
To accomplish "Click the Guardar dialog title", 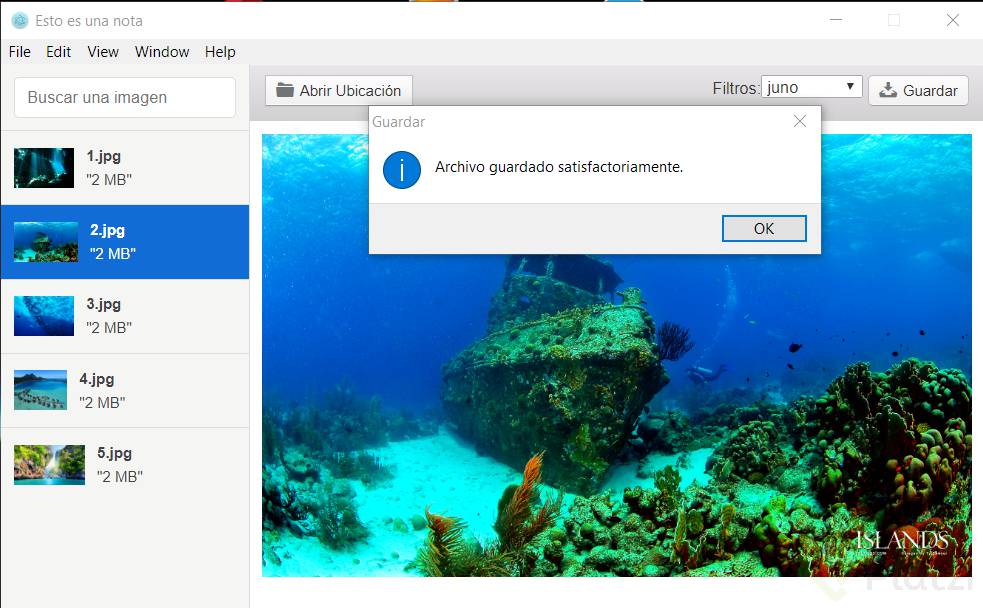I will pyautogui.click(x=399, y=122).
